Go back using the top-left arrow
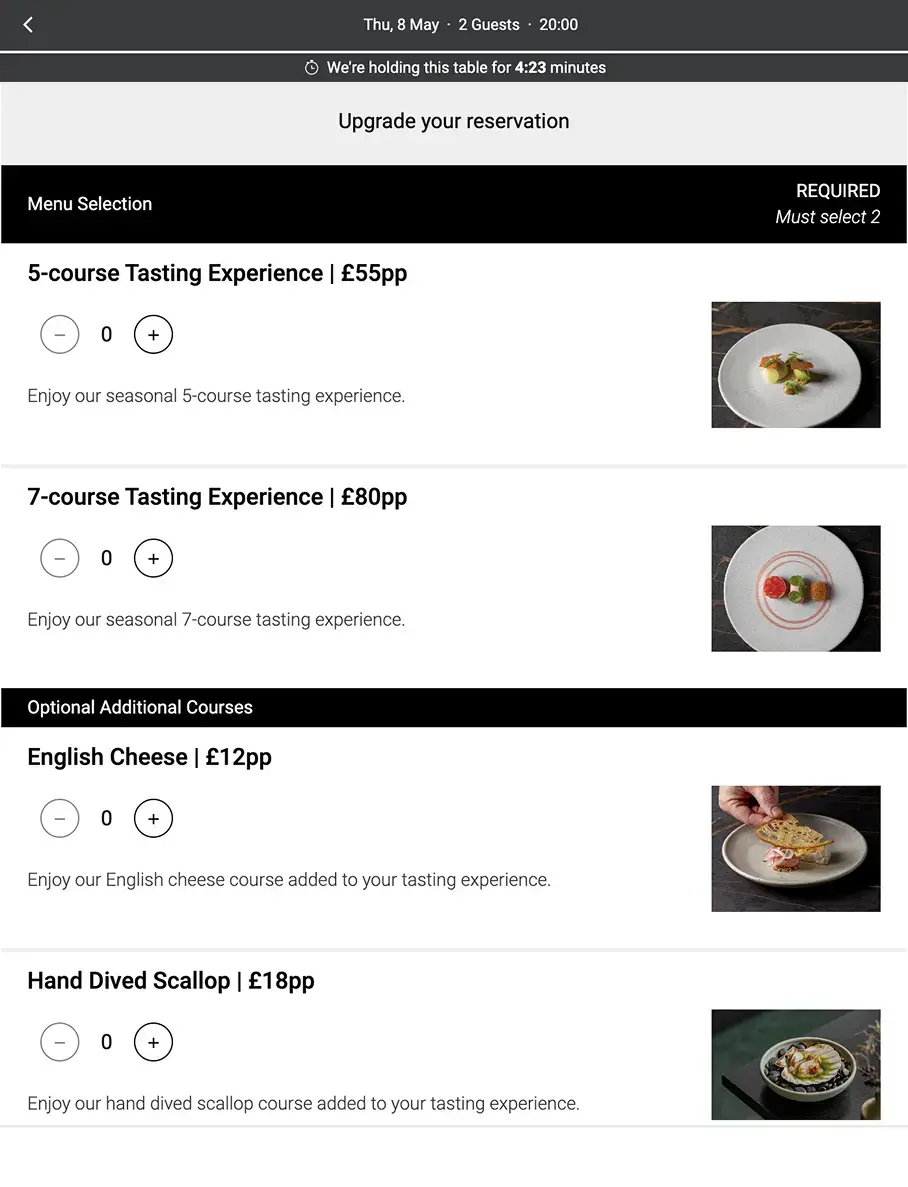This screenshot has height=1187, width=908. click(x=28, y=25)
